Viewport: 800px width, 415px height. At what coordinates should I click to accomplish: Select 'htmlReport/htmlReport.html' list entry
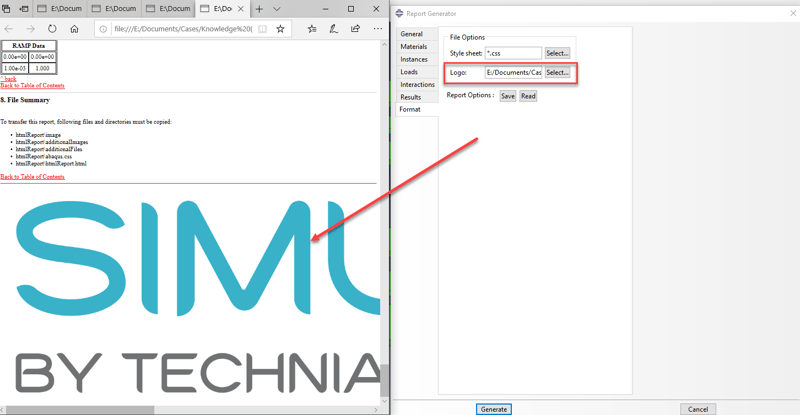[x=51, y=163]
